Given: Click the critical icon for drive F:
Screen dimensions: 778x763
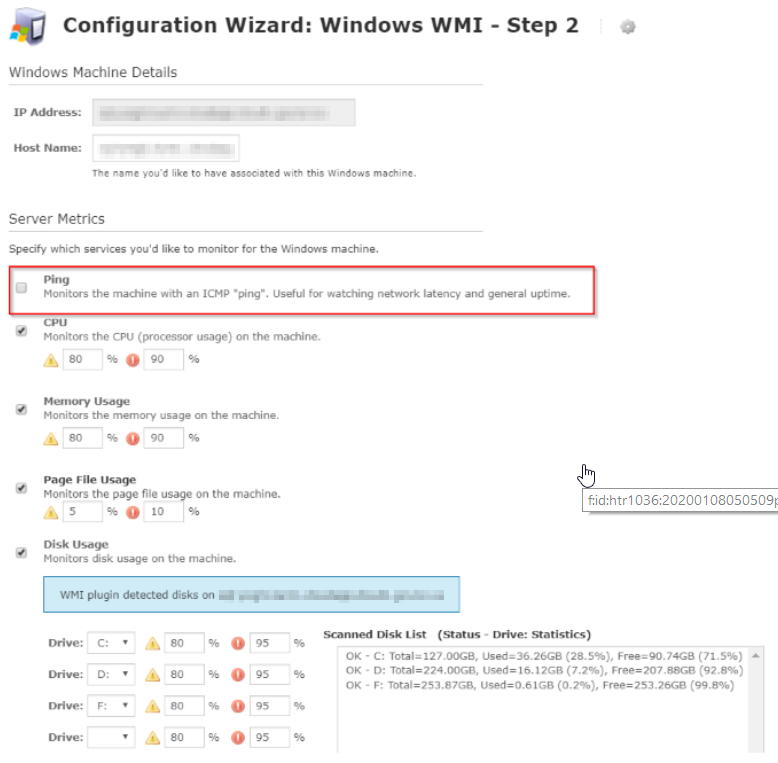Looking at the screenshot, I should (x=238, y=706).
